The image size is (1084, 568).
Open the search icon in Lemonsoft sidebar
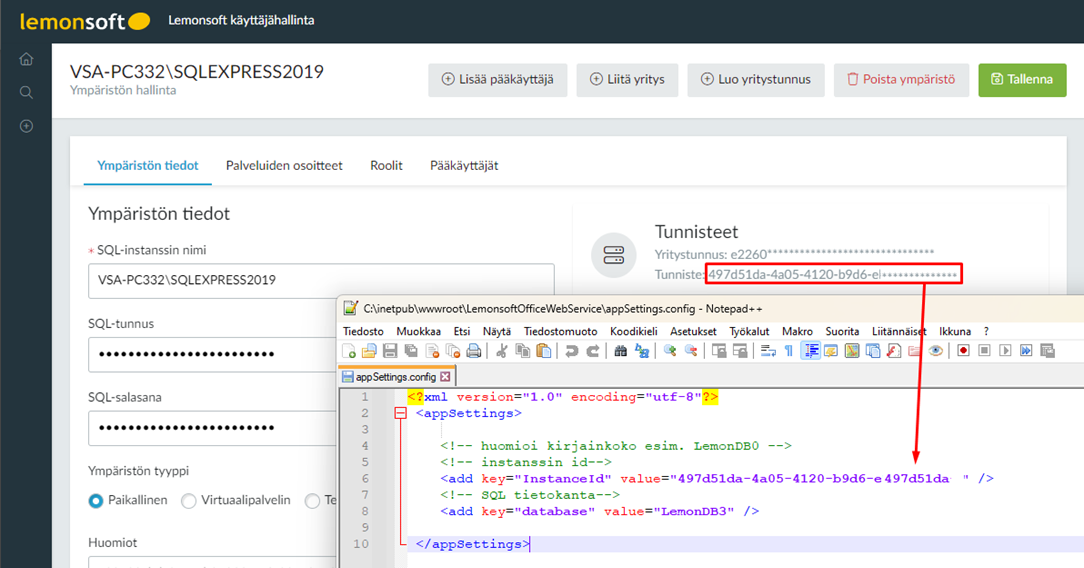point(26,93)
